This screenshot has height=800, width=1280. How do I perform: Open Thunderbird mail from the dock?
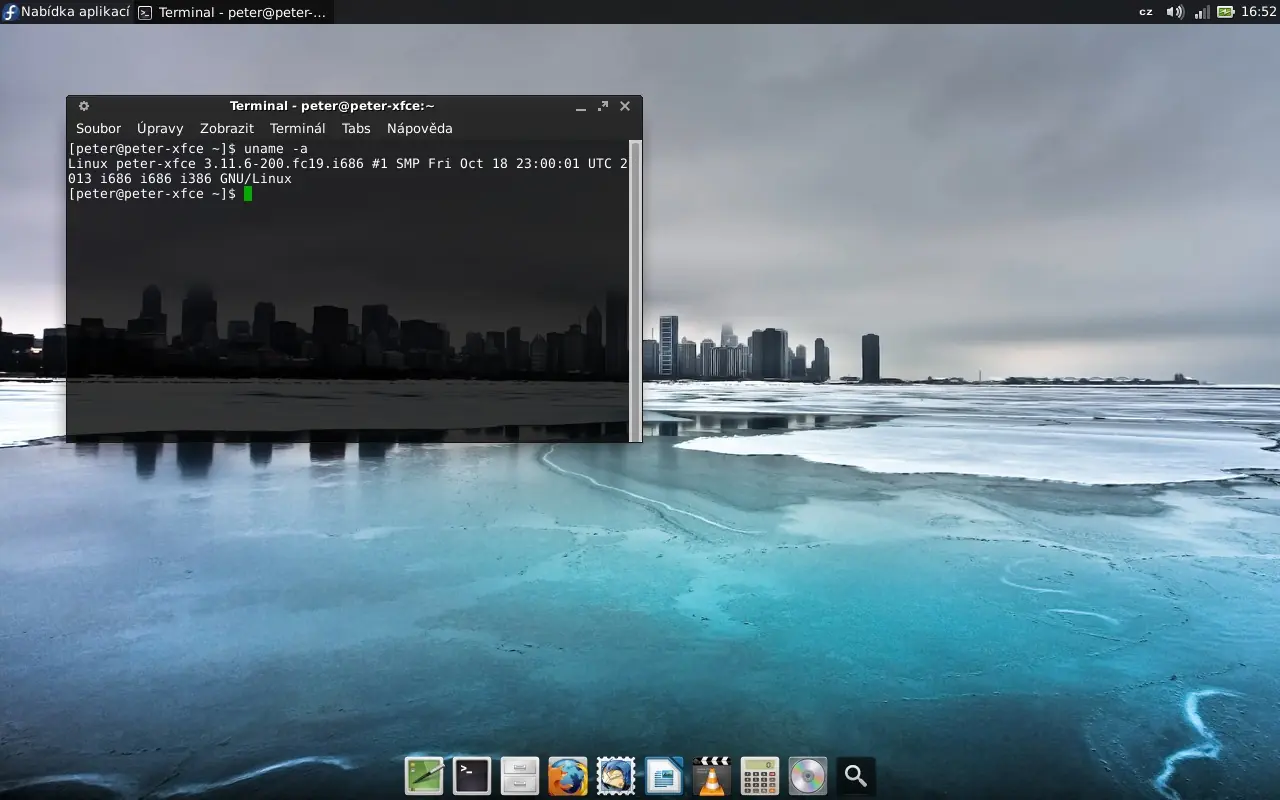(616, 776)
